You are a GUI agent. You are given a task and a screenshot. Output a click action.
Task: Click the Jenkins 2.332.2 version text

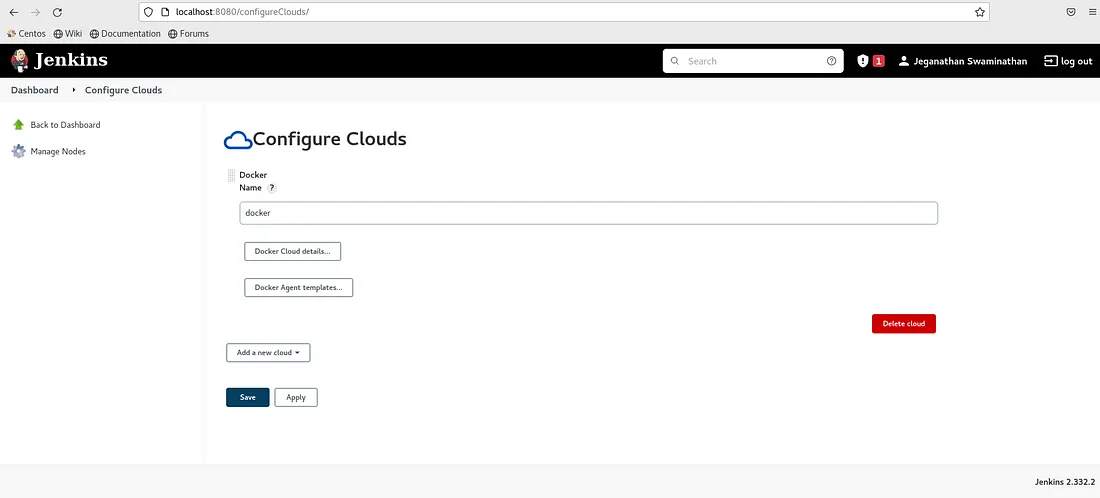pos(1065,482)
